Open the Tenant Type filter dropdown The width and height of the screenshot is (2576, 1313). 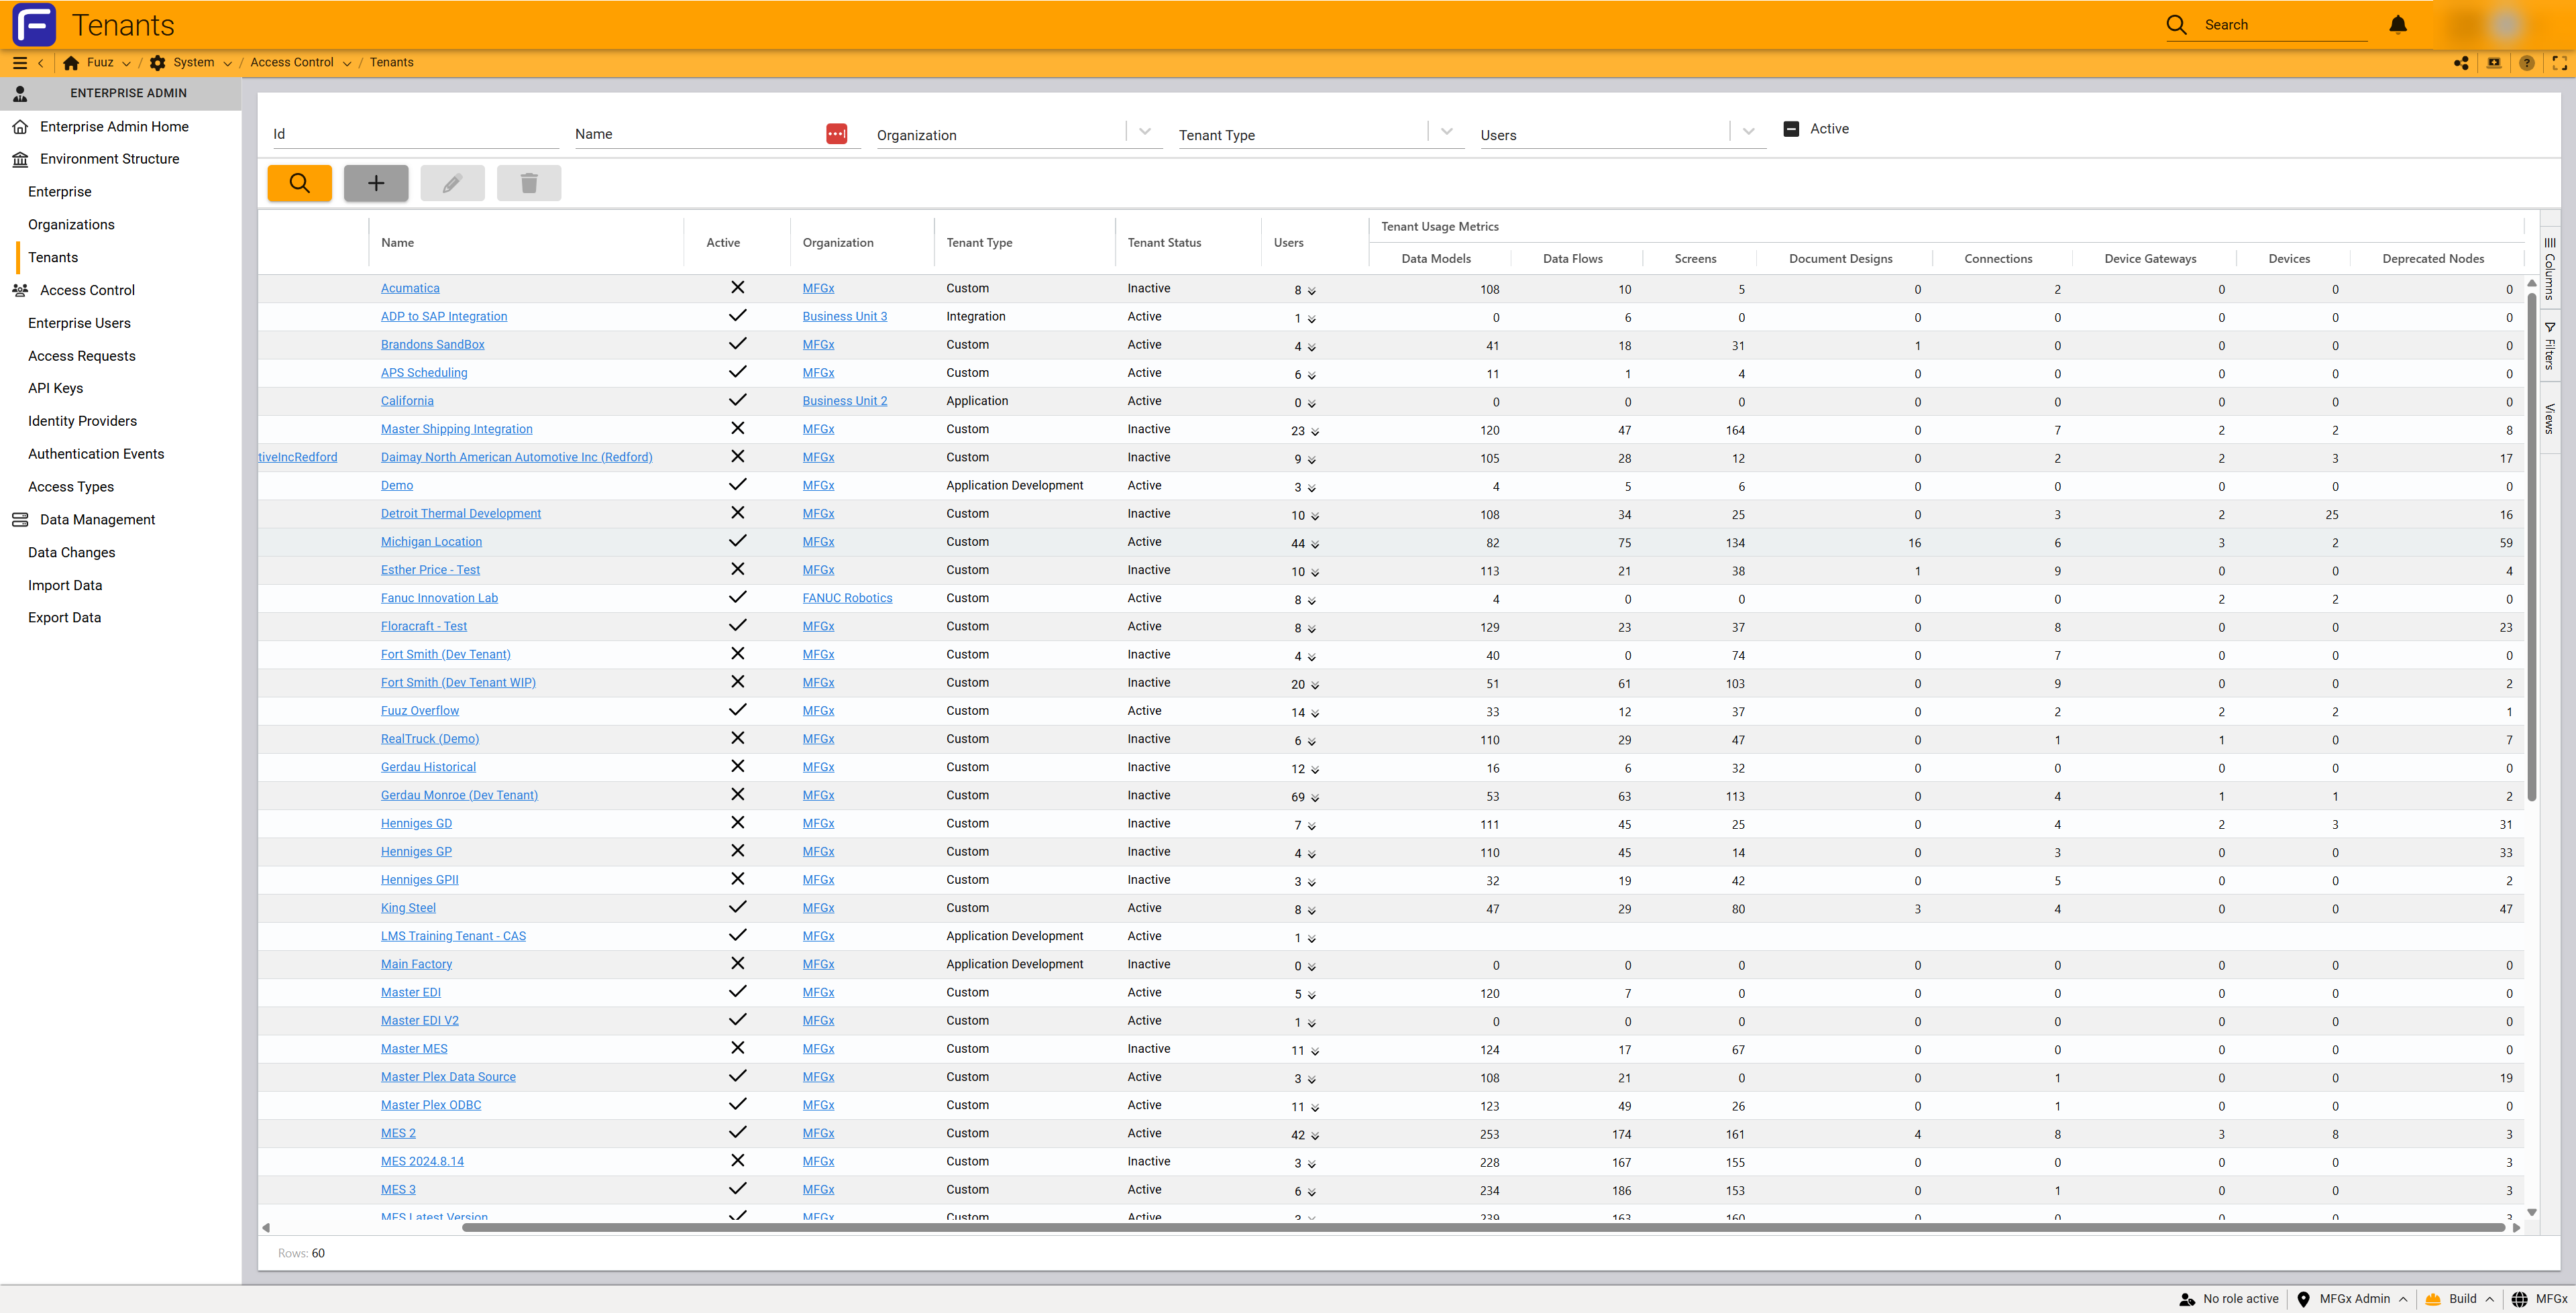coord(1447,131)
